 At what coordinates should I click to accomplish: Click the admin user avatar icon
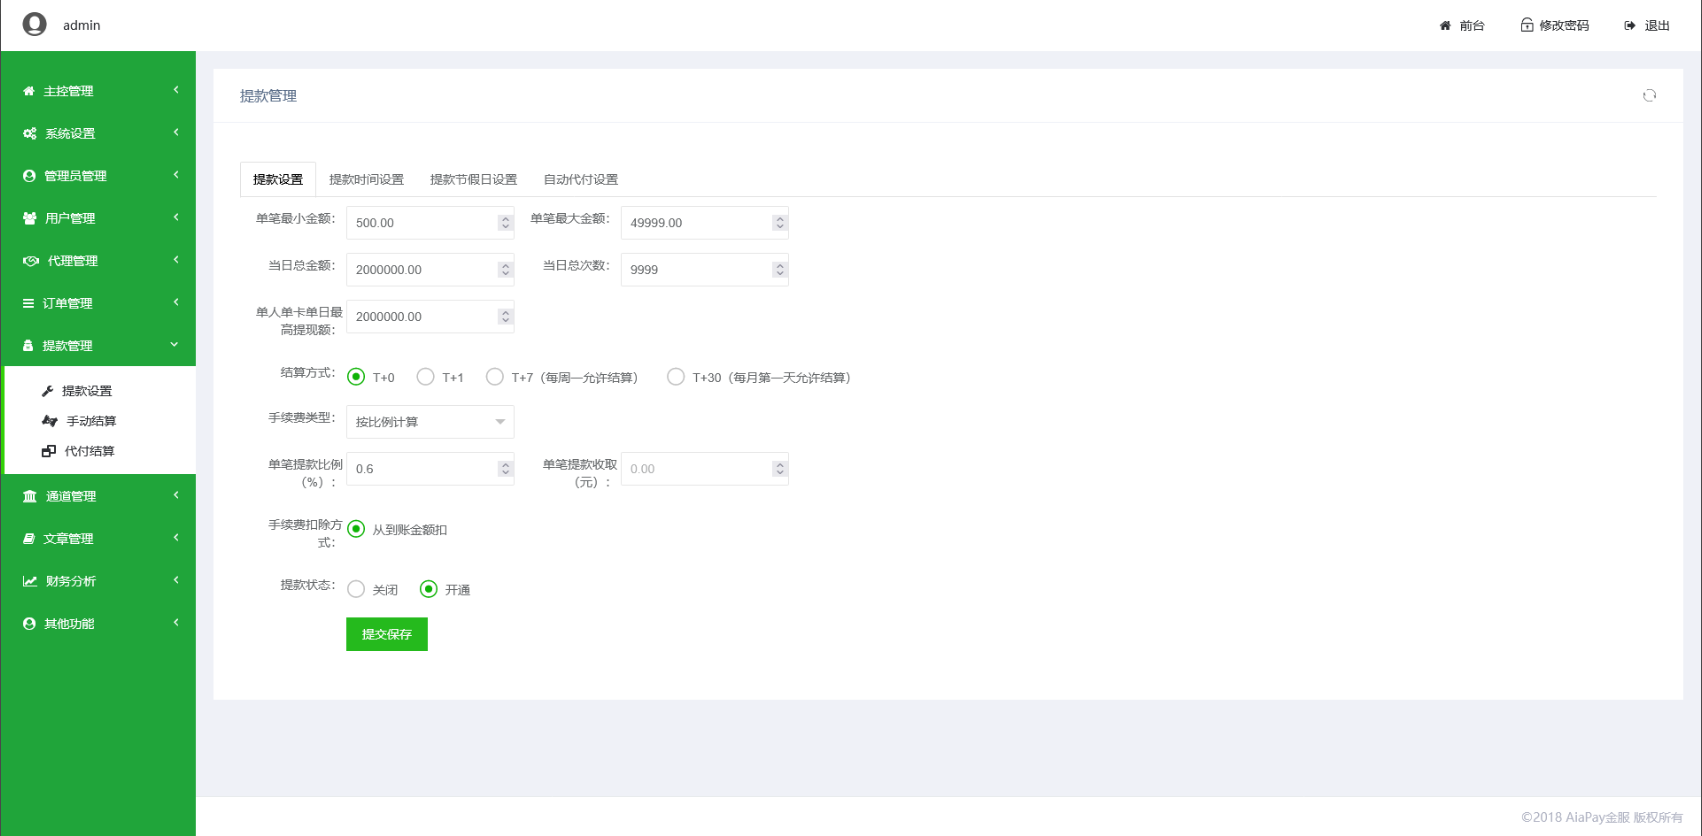click(x=35, y=24)
